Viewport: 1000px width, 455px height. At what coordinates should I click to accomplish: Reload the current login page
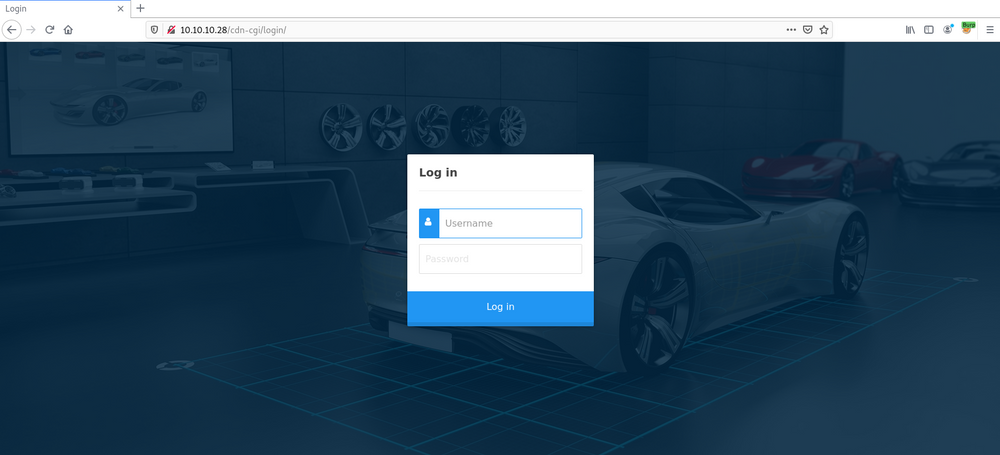pyautogui.click(x=49, y=30)
